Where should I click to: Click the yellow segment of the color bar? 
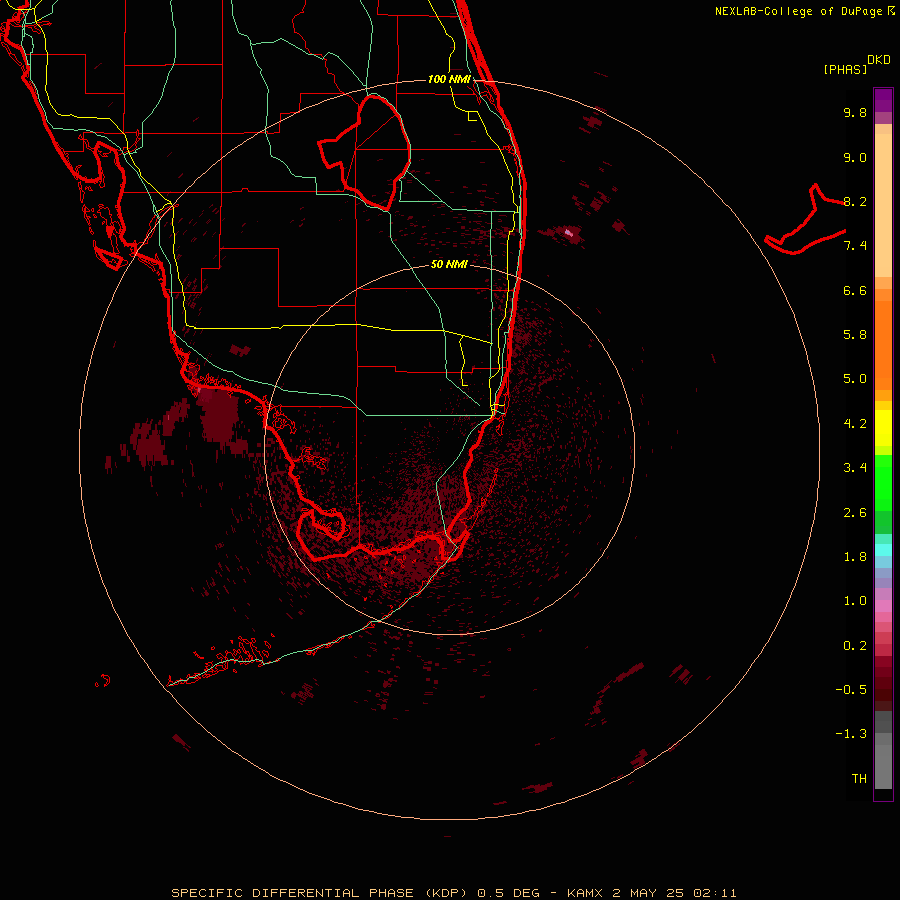point(883,428)
